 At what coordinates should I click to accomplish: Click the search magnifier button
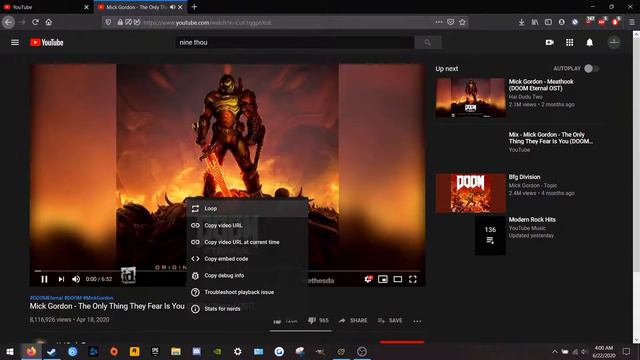(x=427, y=42)
